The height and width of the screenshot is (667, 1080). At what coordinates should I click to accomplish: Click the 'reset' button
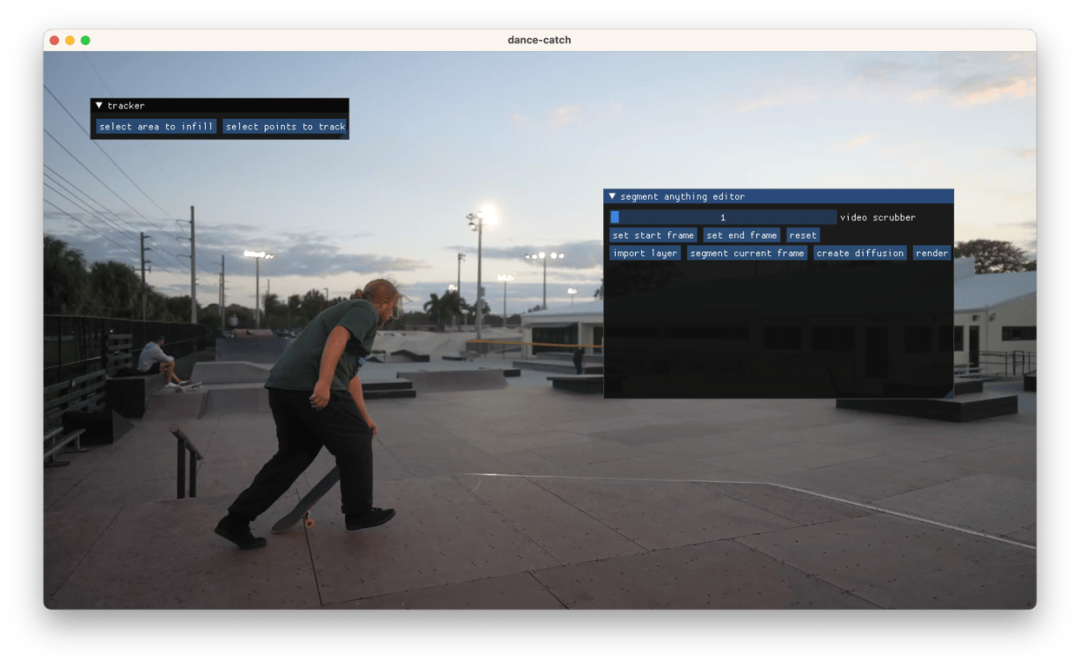(x=802, y=235)
